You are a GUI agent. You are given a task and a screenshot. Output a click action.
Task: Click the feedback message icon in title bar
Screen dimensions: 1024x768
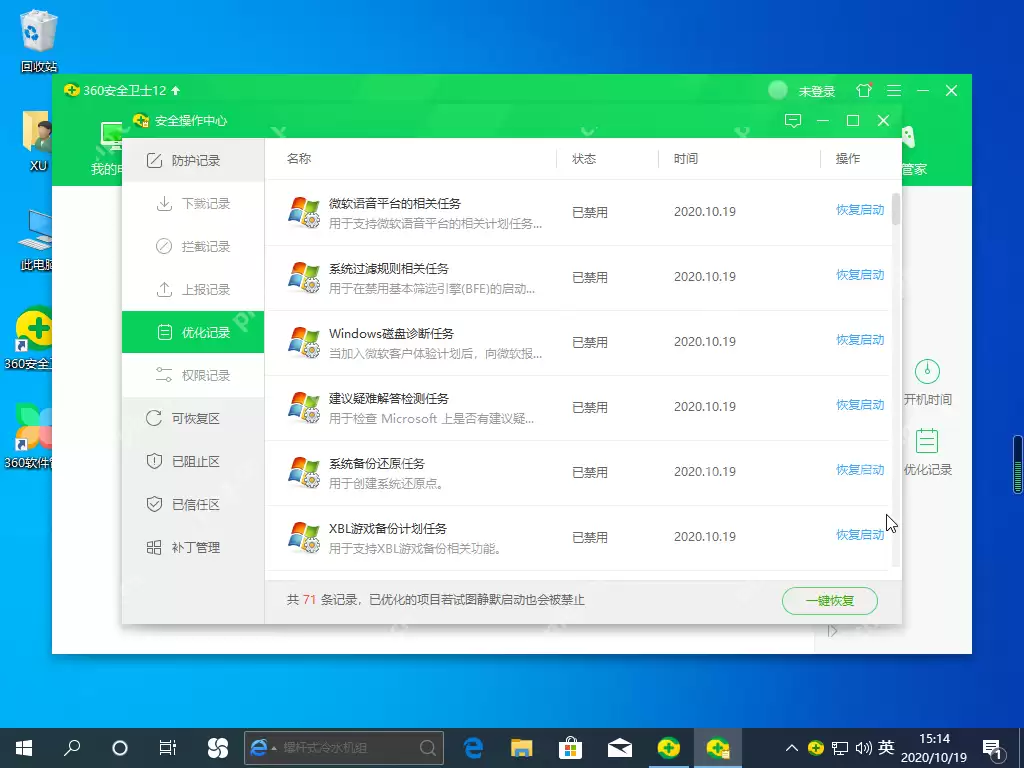(793, 121)
